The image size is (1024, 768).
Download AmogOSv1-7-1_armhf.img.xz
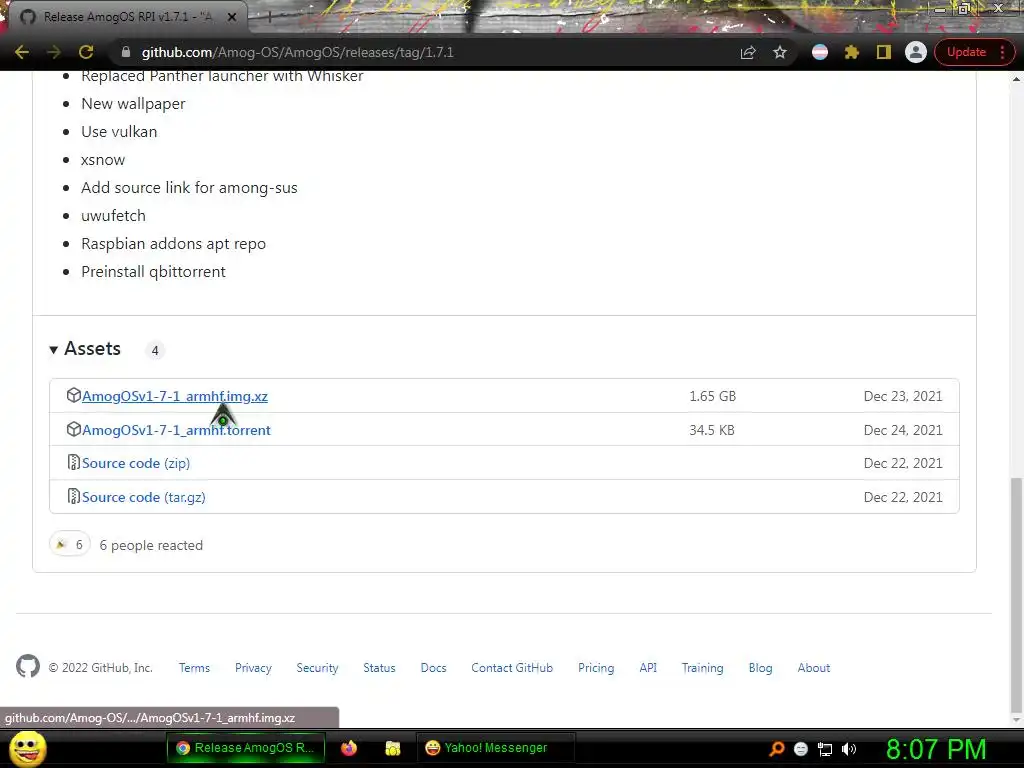coord(174,396)
